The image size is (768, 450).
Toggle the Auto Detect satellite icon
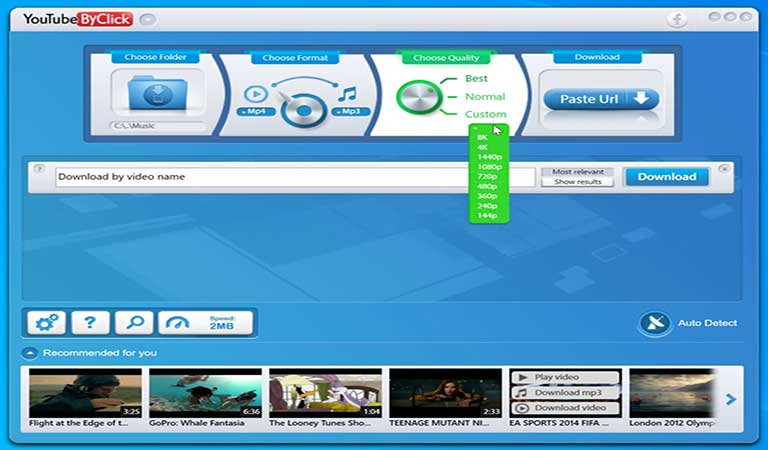point(655,323)
